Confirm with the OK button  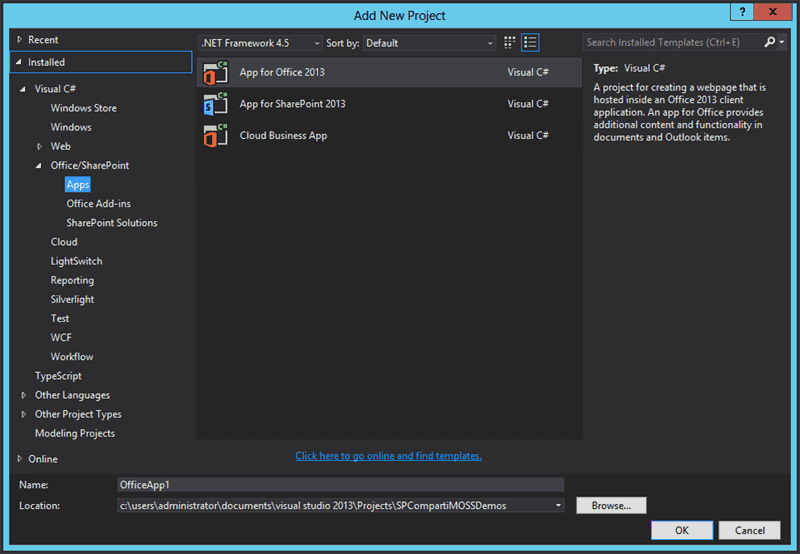pyautogui.click(x=682, y=531)
